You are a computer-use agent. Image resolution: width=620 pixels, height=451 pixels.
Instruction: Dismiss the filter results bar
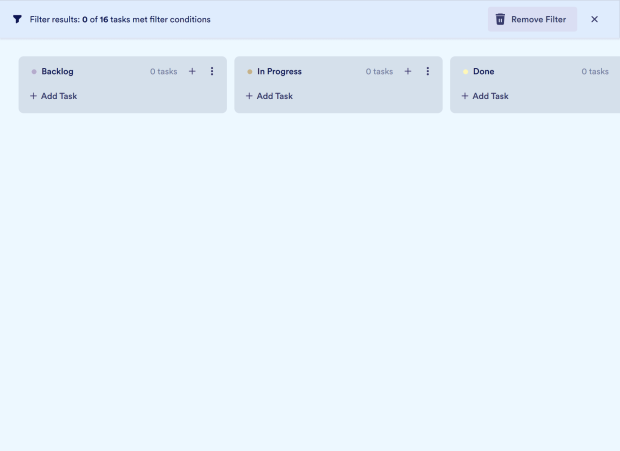tap(594, 19)
